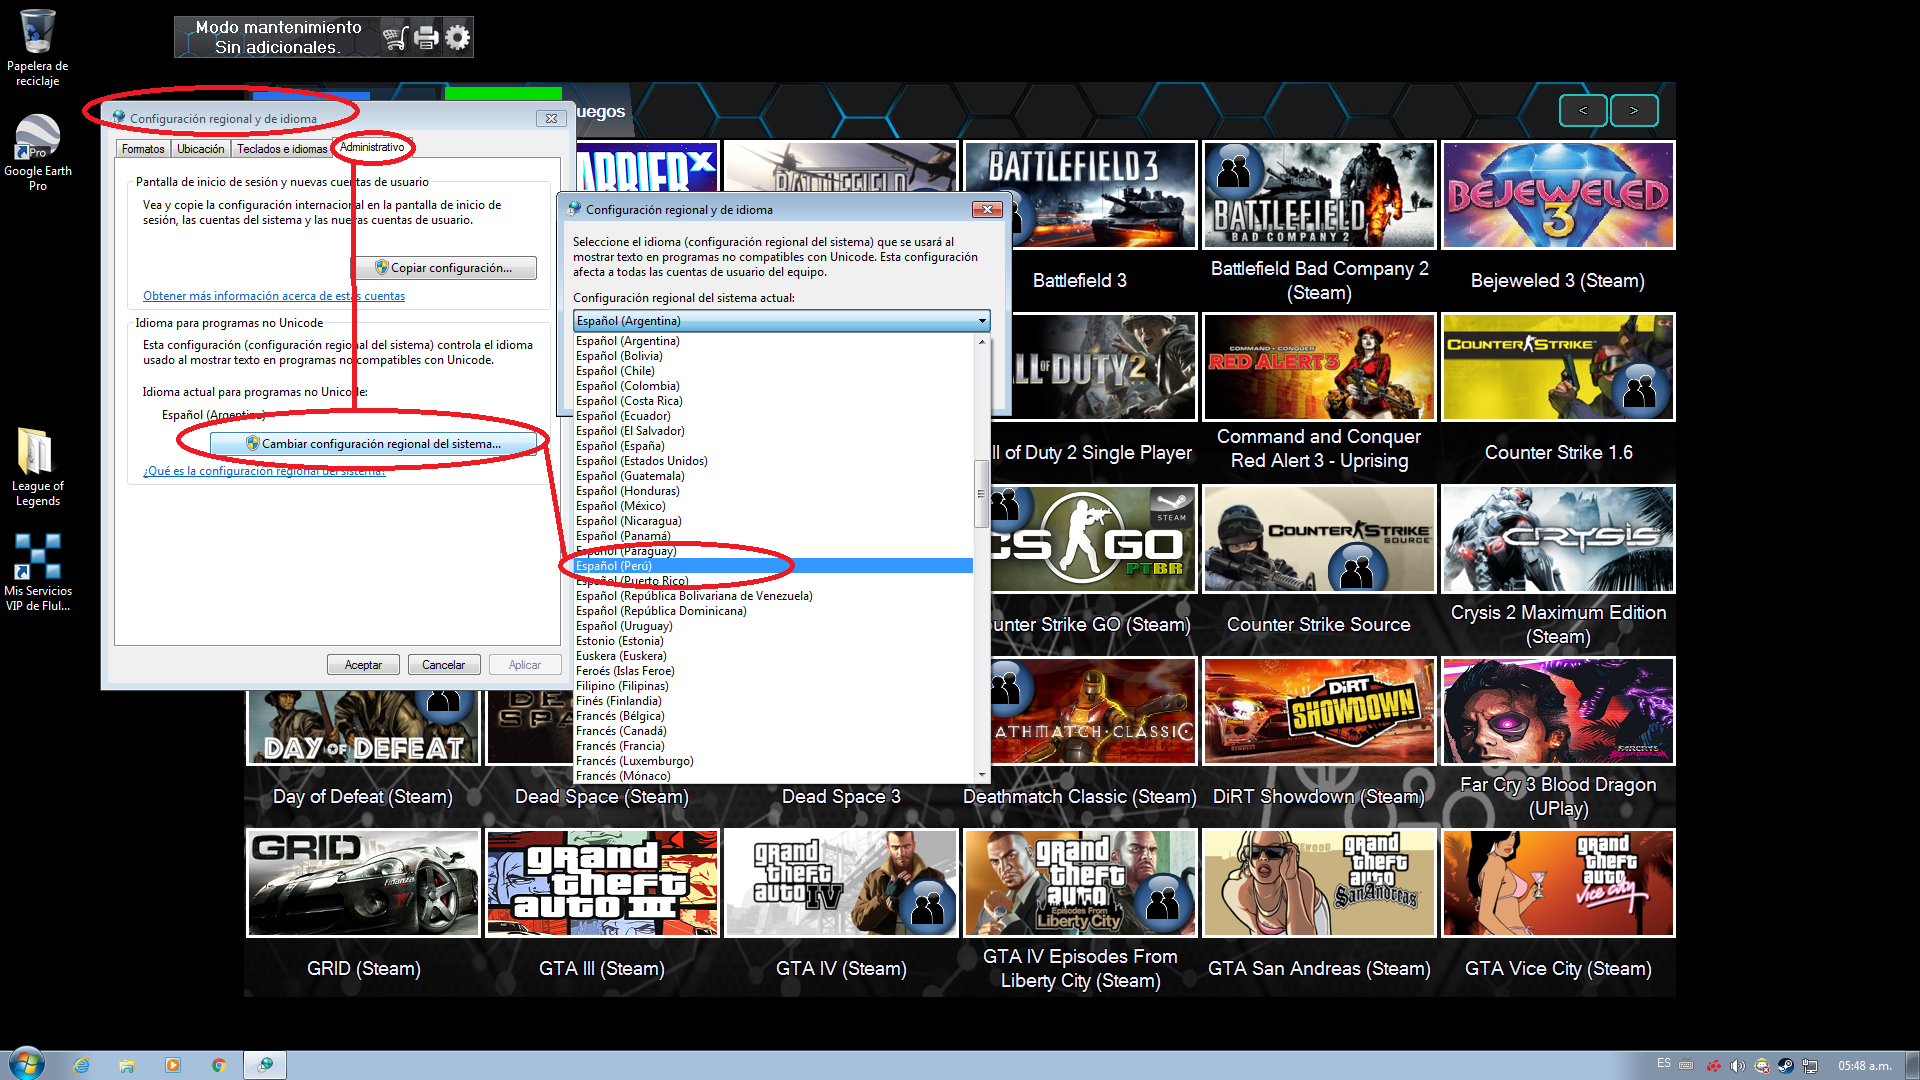Open Counter Strike 1.6 tile
Viewport: 1920px width, 1080px height.
coord(1558,367)
